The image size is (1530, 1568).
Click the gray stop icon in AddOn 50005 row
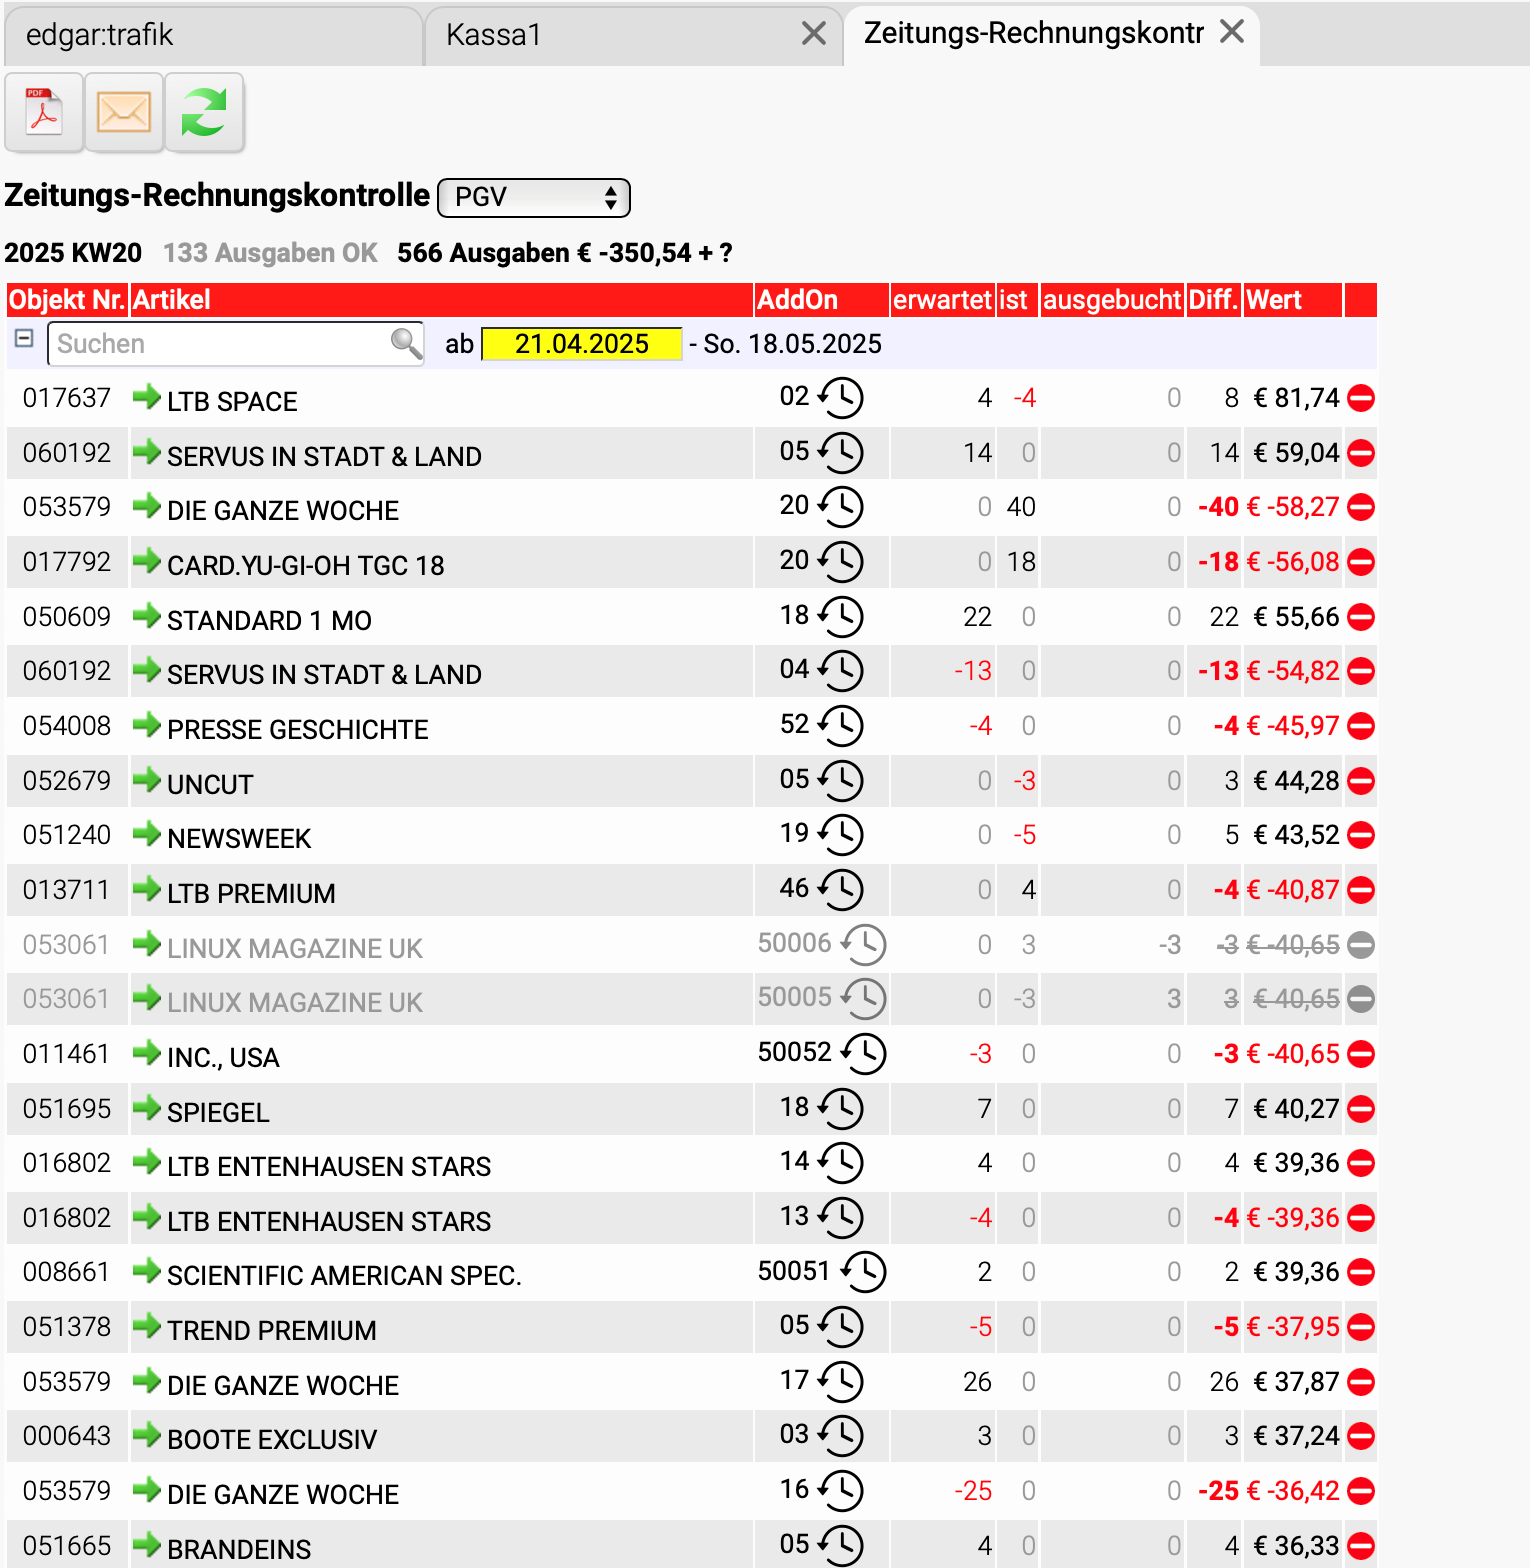(x=1361, y=999)
